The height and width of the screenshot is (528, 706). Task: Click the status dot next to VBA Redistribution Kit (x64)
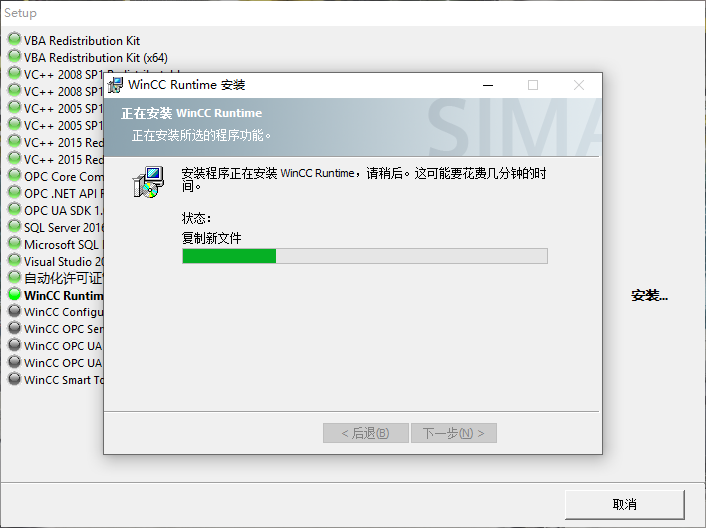(x=14, y=56)
